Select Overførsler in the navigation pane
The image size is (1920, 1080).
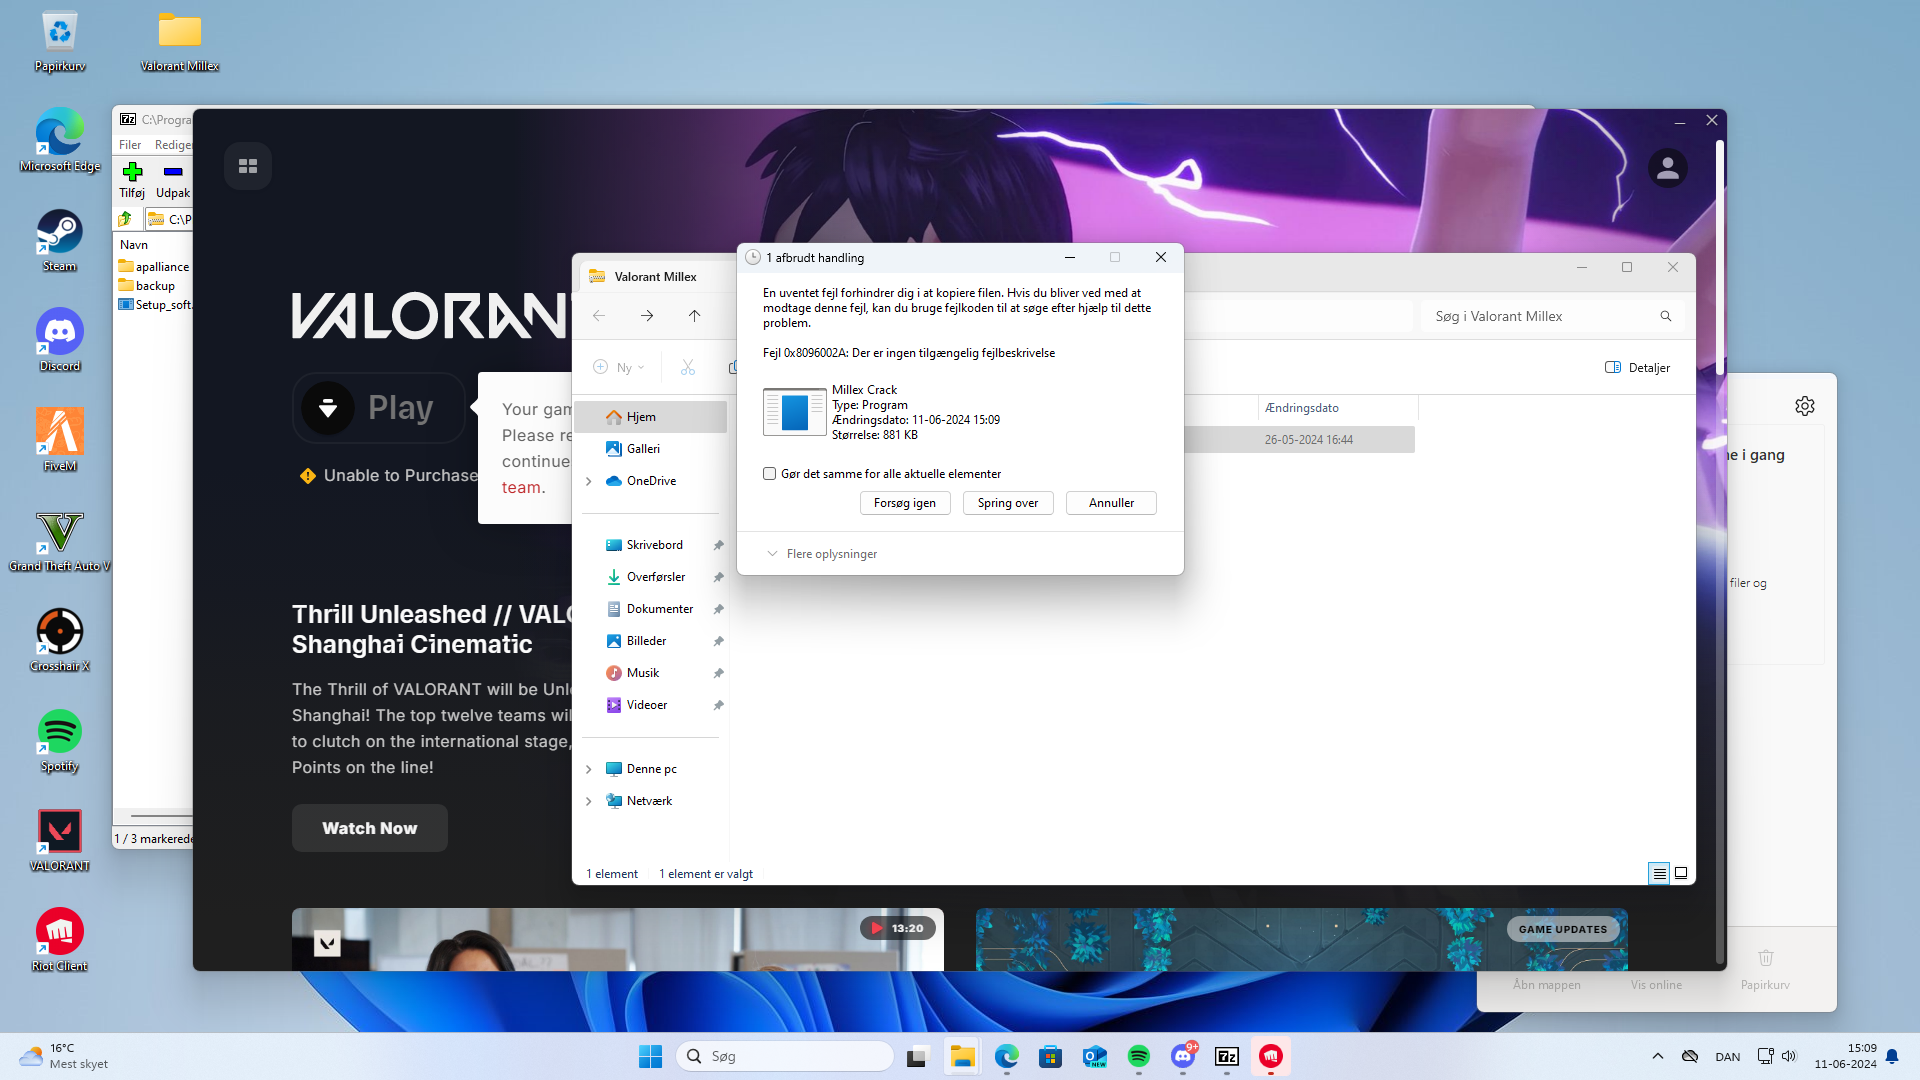pyautogui.click(x=655, y=577)
